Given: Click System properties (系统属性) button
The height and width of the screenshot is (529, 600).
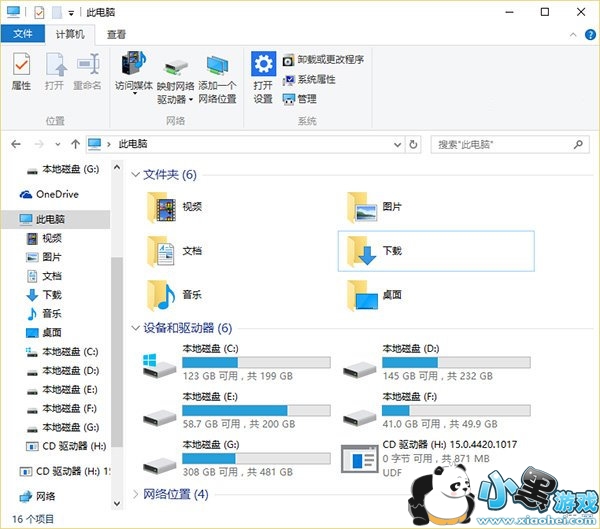Looking at the screenshot, I should pyautogui.click(x=309, y=80).
